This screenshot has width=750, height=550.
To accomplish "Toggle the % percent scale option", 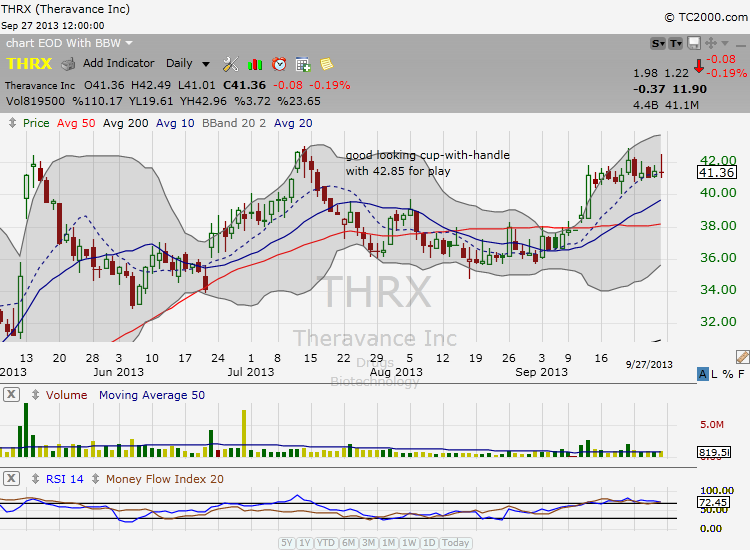I will coord(728,374).
